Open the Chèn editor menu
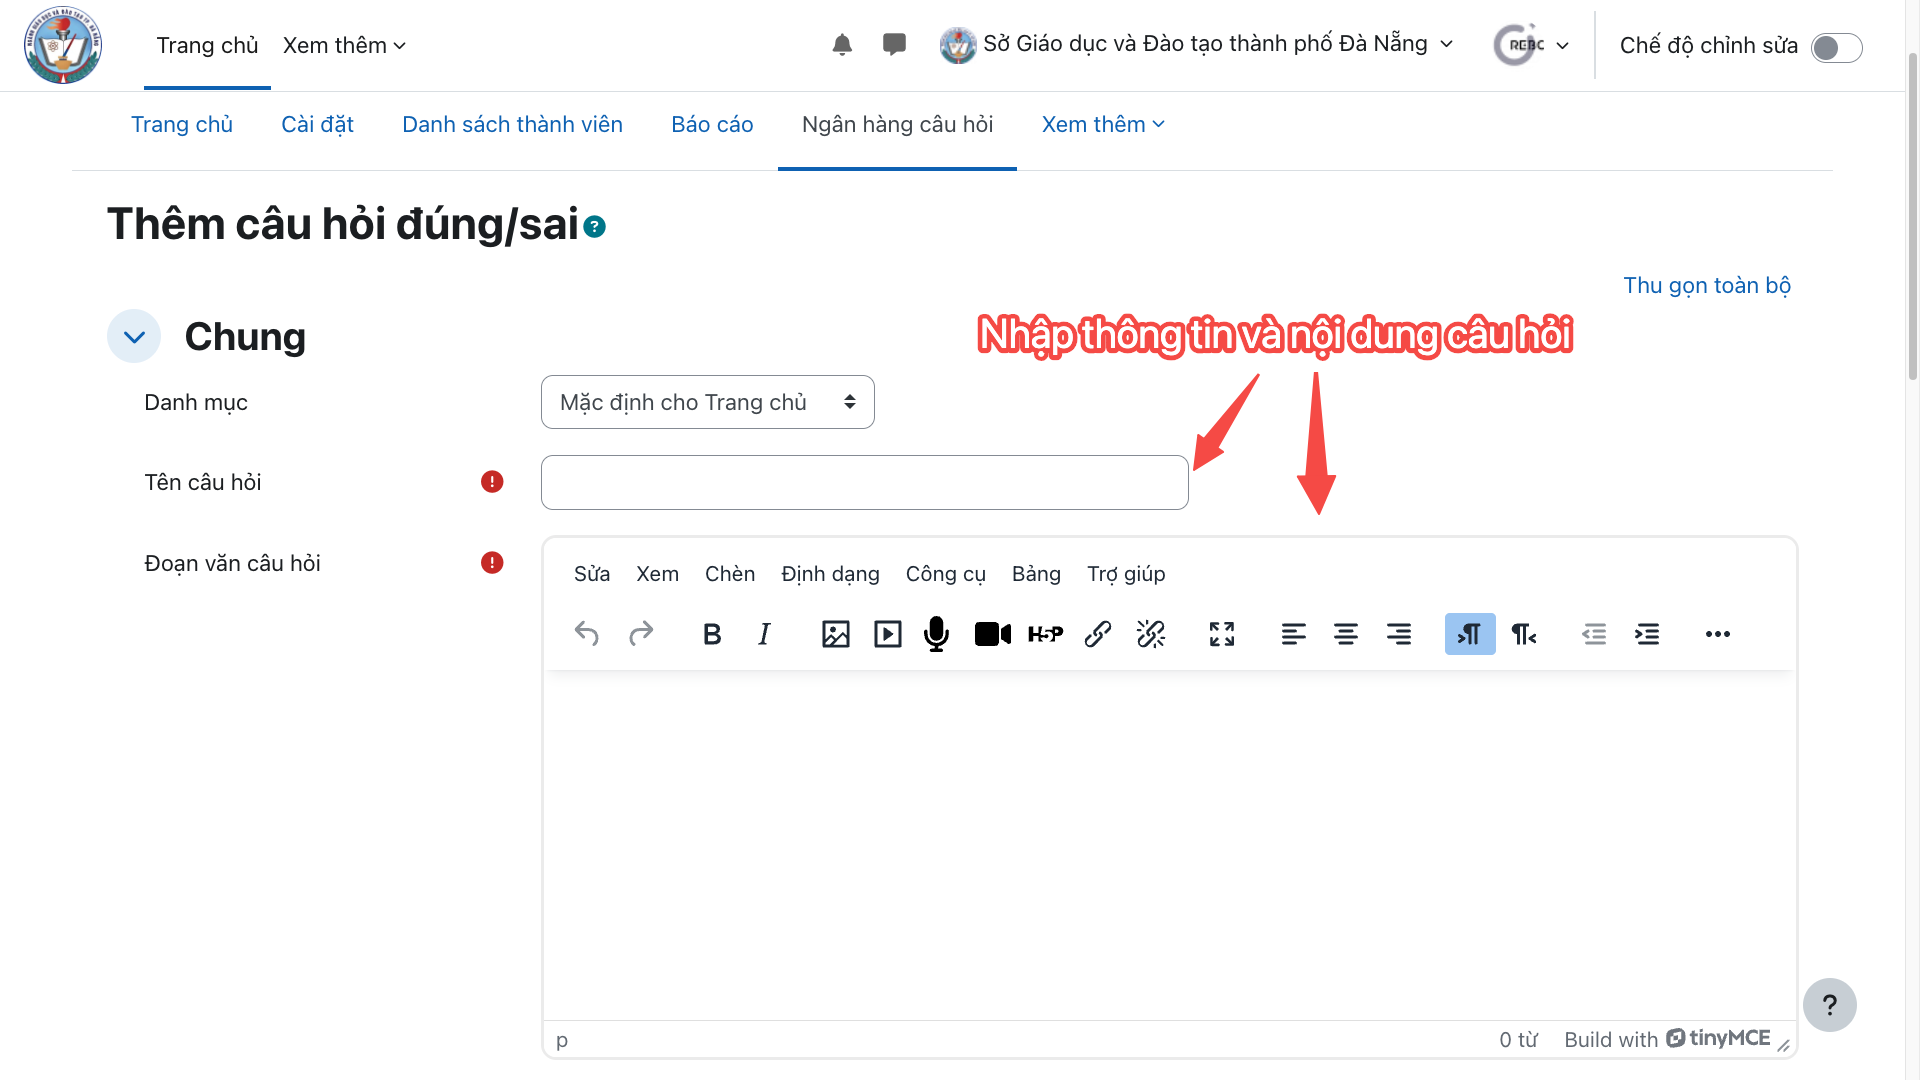Viewport: 1920px width, 1080px height. pos(730,574)
